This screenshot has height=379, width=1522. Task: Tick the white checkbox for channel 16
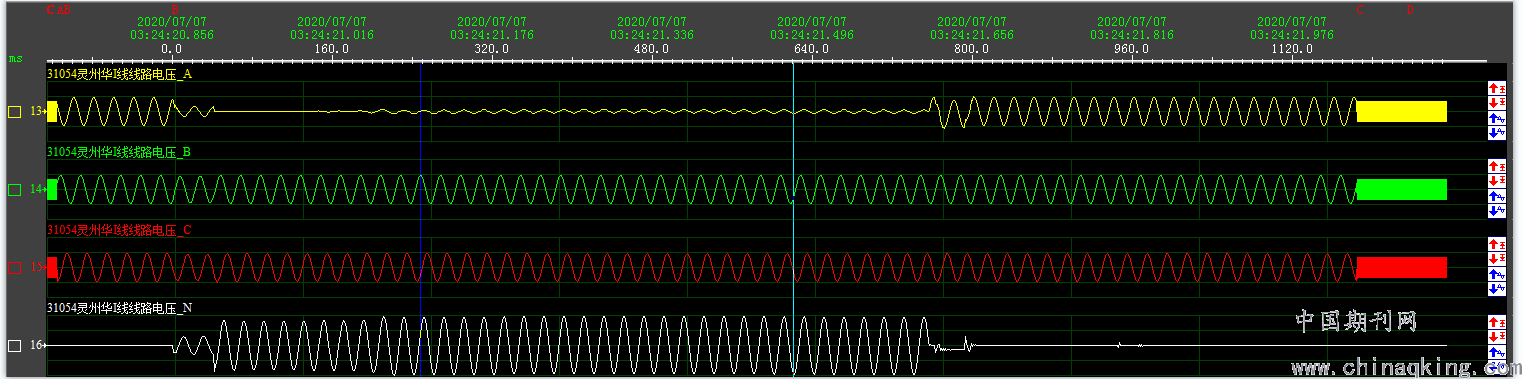point(14,345)
